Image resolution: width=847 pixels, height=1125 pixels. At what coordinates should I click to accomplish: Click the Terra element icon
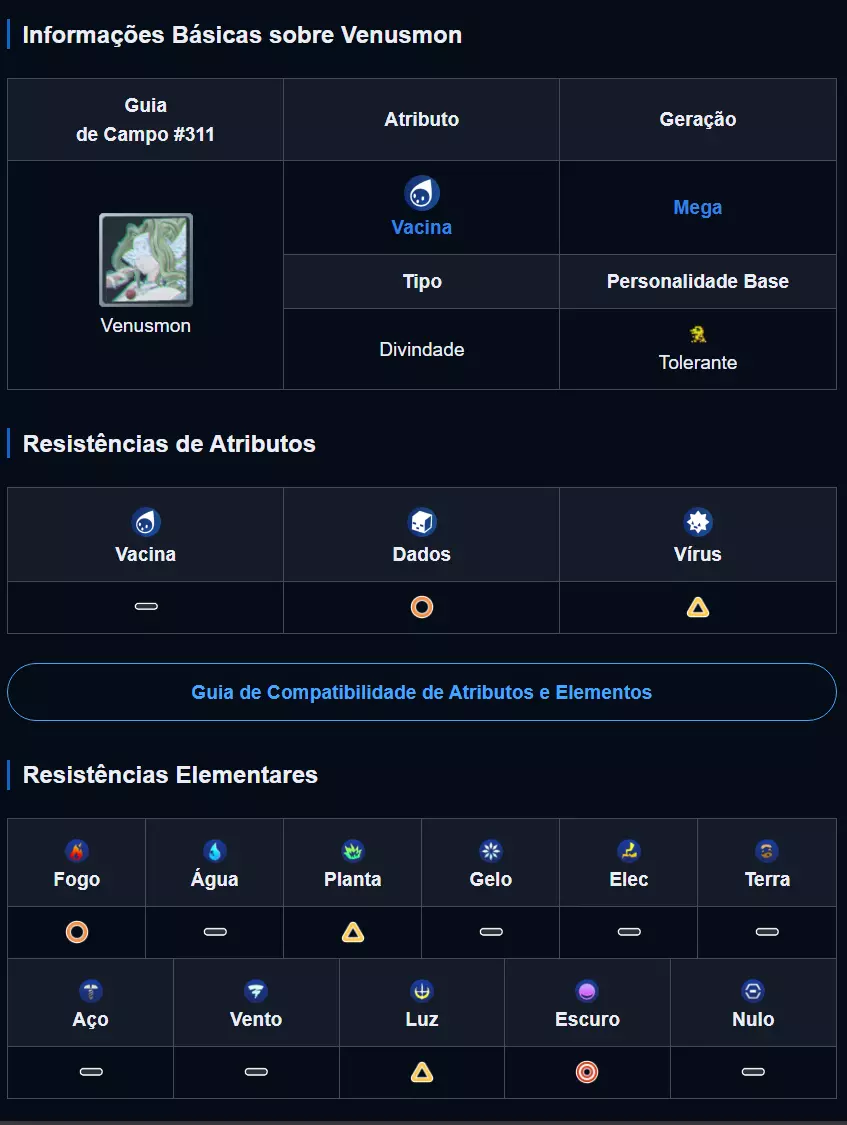click(x=767, y=851)
